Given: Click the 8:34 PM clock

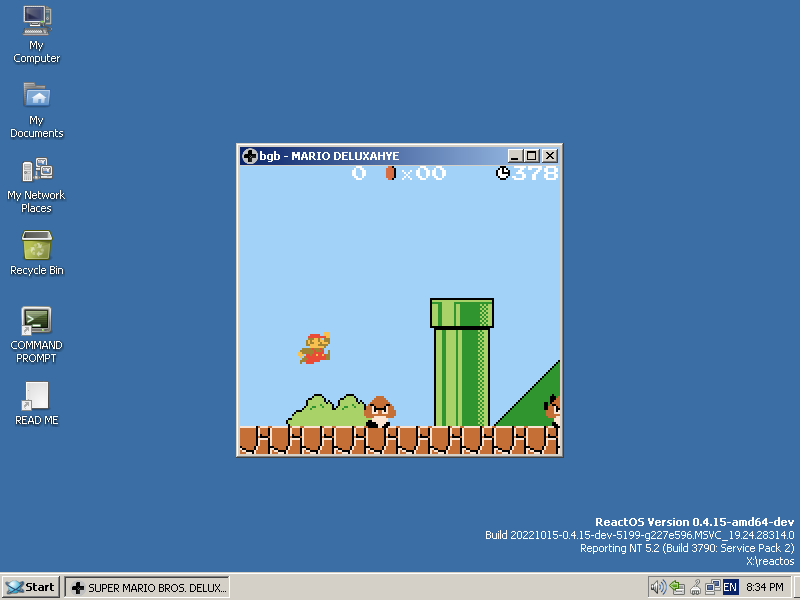Looking at the screenshot, I should click(764, 587).
